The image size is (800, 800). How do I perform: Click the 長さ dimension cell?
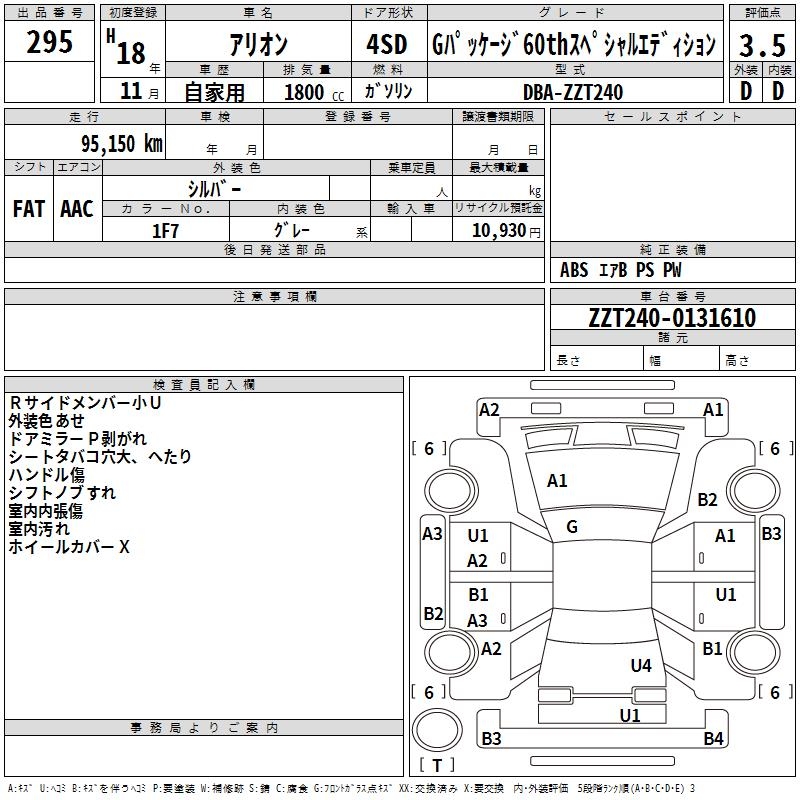[x=596, y=360]
